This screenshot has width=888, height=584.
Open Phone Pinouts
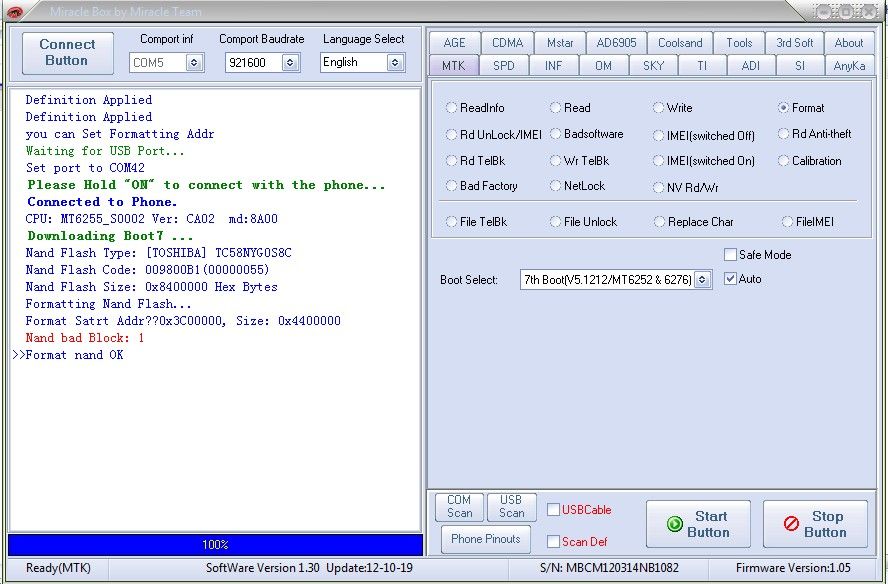click(x=486, y=539)
